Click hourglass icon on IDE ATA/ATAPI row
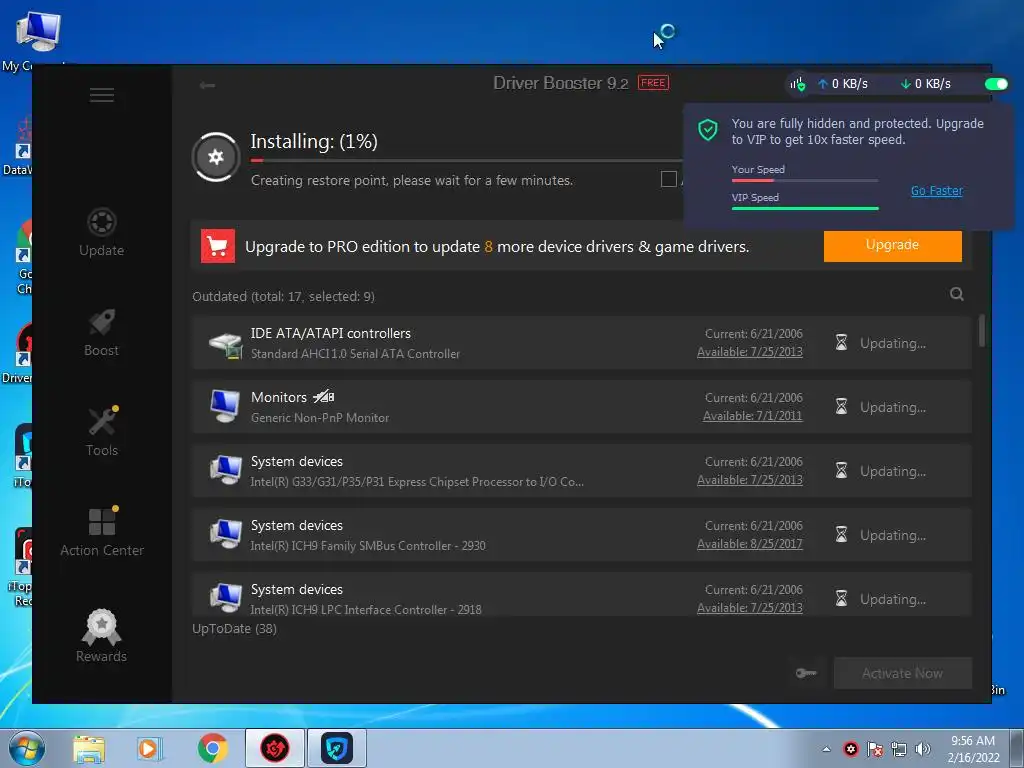Viewport: 1024px width, 768px height. click(842, 342)
